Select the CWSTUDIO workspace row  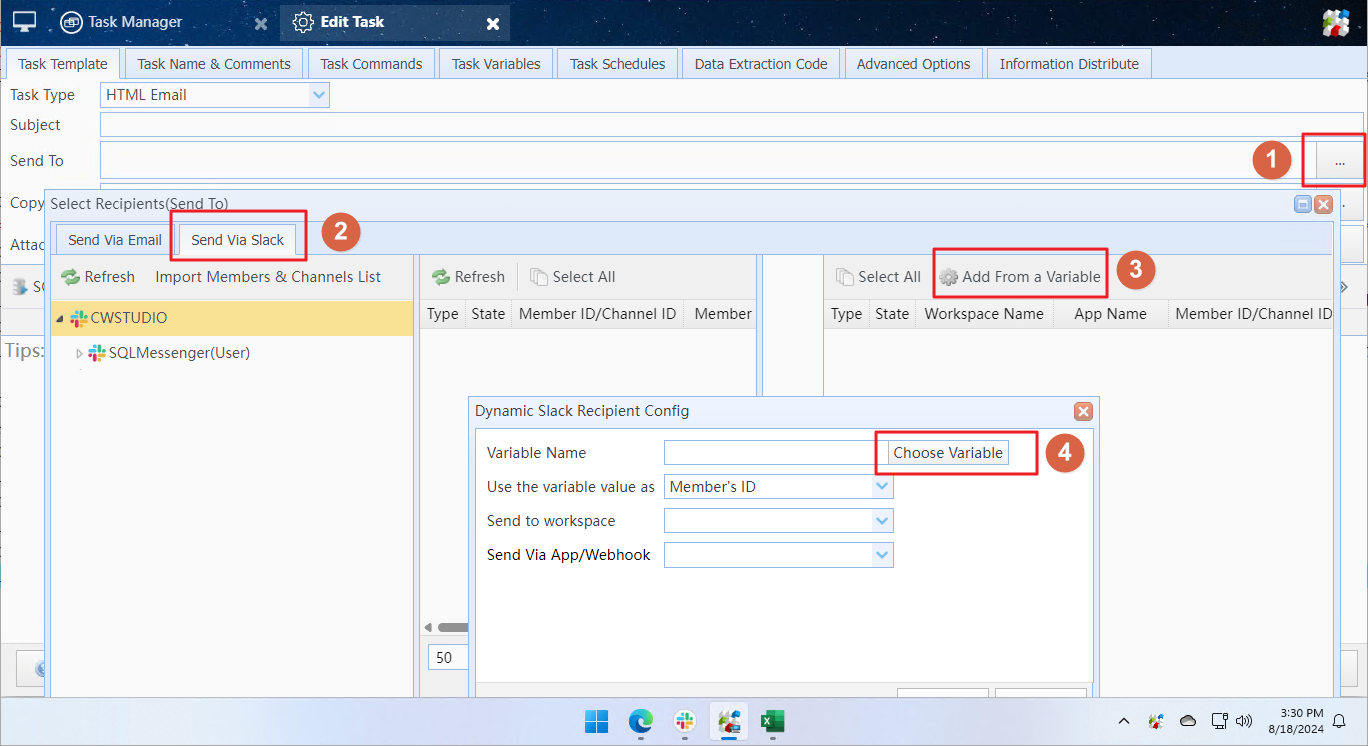click(x=232, y=318)
